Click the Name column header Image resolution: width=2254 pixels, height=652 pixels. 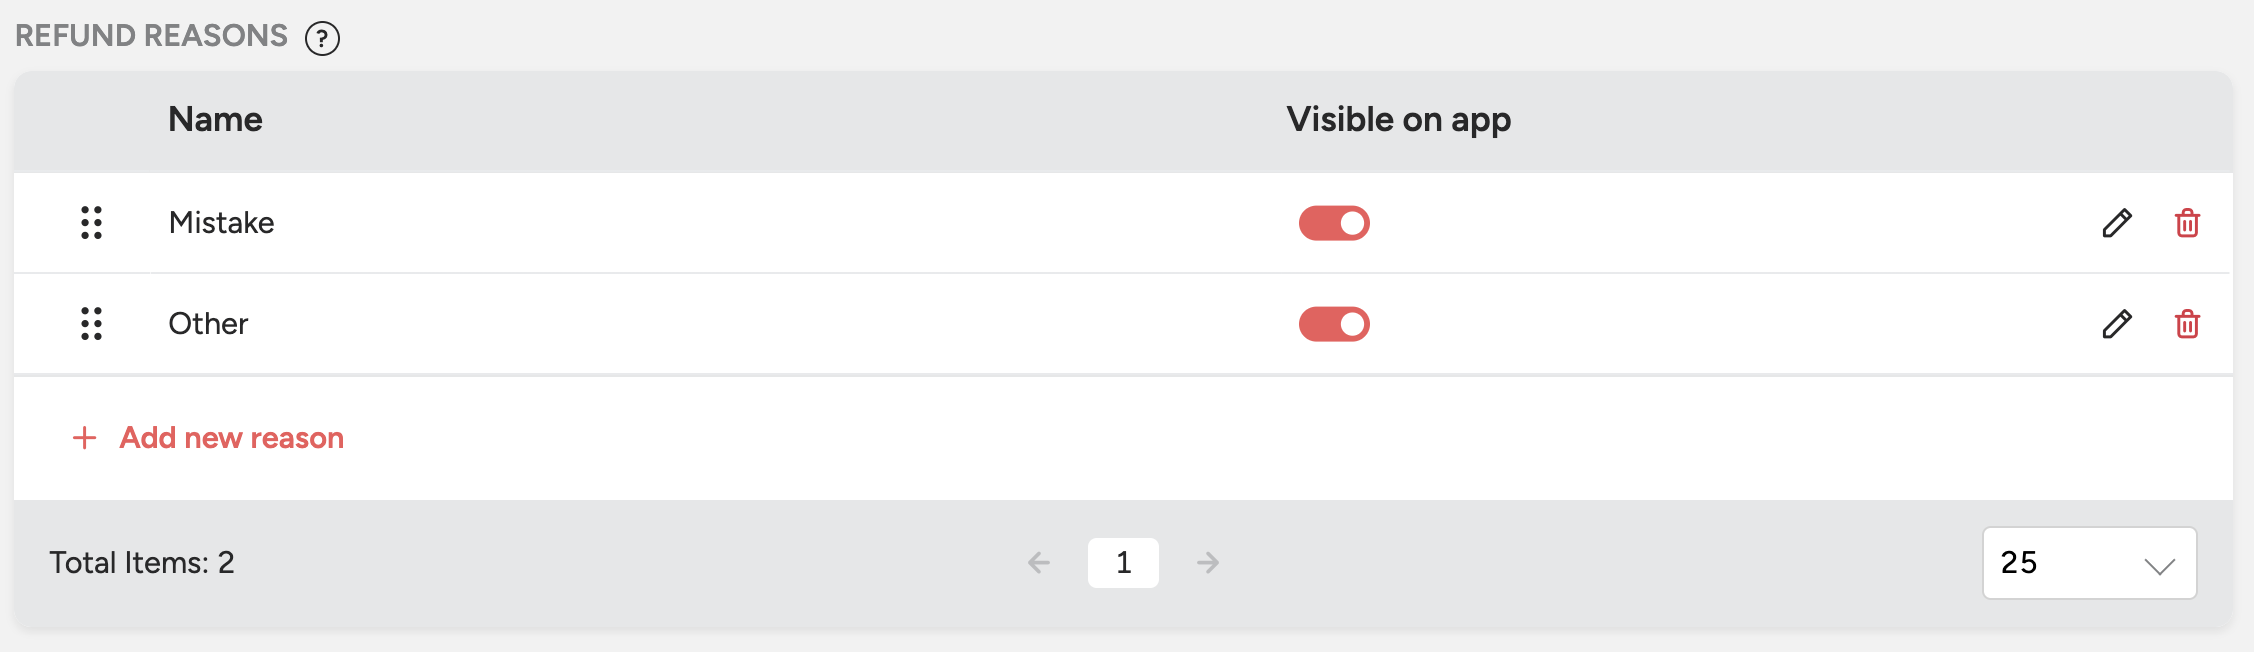pos(215,120)
